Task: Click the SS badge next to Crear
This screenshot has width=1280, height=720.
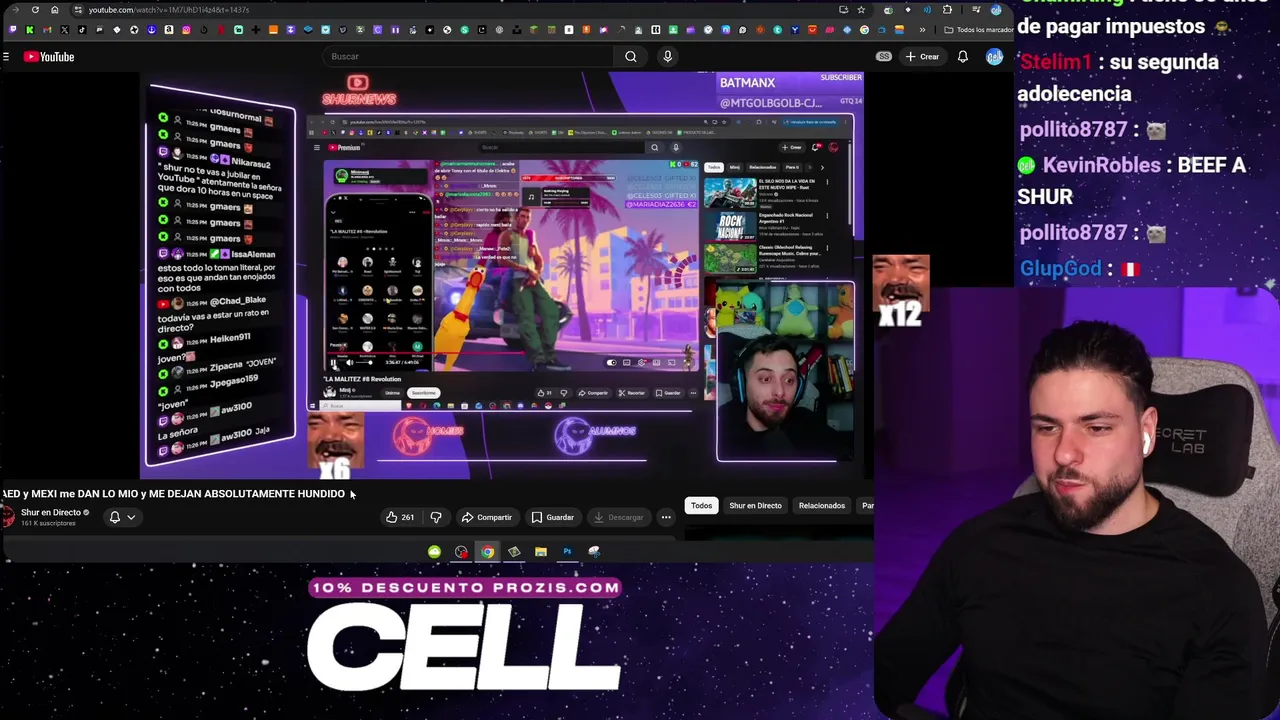Action: 884,57
